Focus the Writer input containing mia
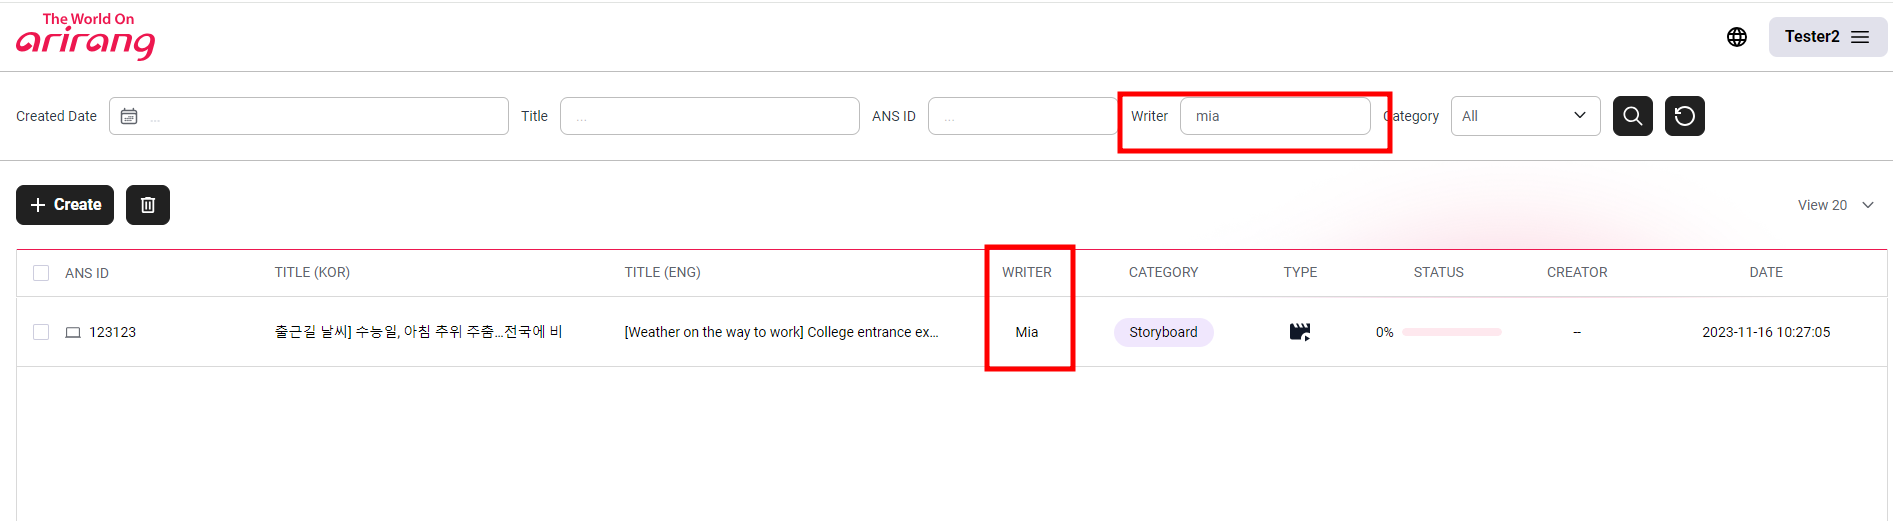 1274,116
